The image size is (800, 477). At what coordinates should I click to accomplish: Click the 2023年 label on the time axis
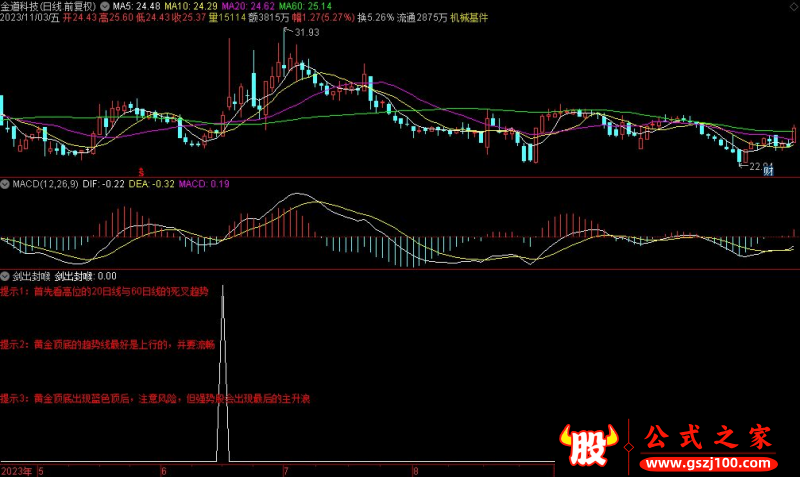(x=16, y=471)
